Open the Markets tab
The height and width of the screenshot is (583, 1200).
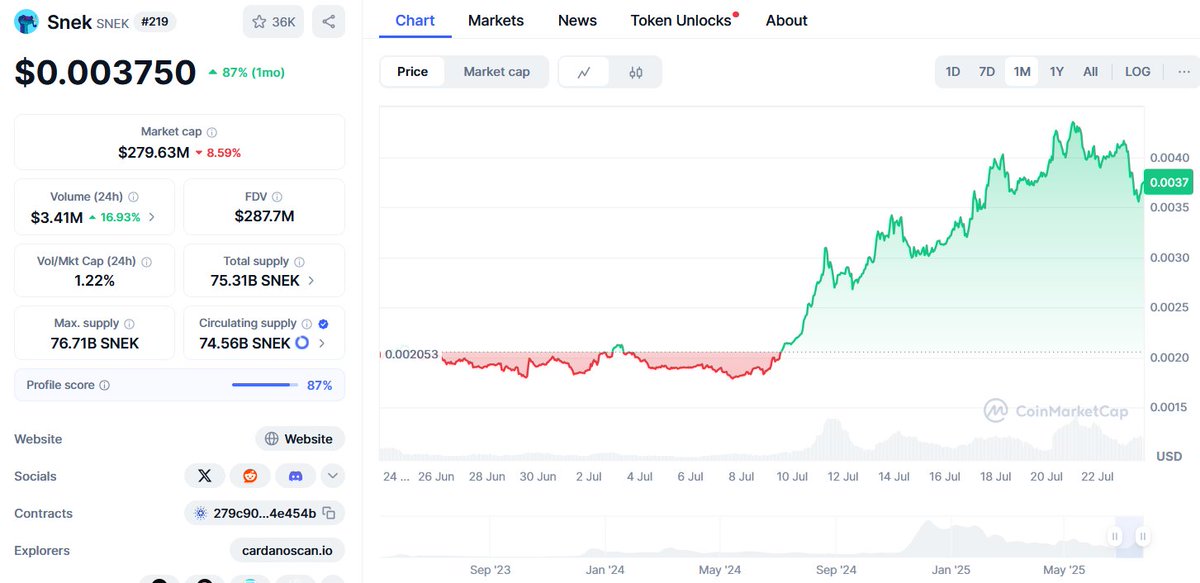coord(496,20)
